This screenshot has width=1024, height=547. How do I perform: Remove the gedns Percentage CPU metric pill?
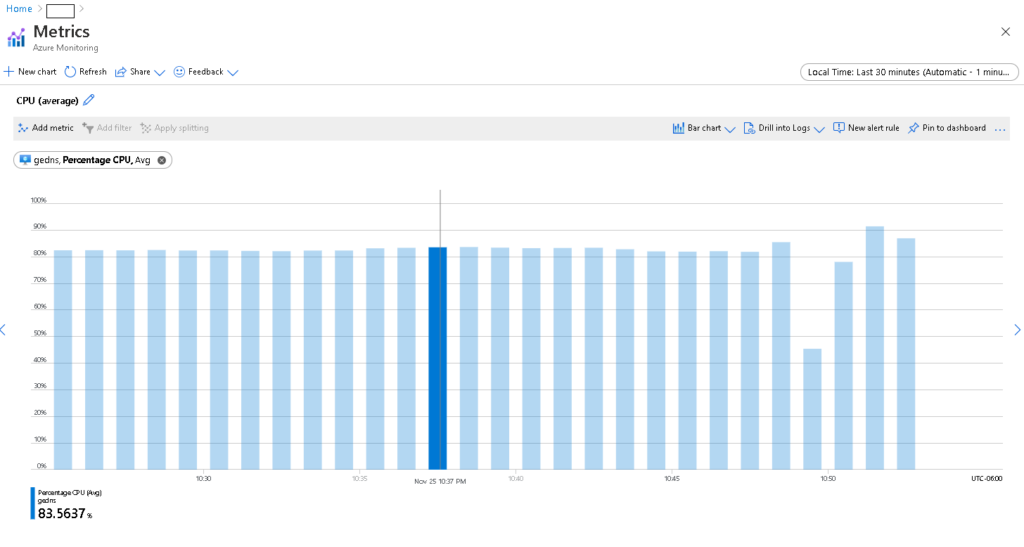click(162, 160)
